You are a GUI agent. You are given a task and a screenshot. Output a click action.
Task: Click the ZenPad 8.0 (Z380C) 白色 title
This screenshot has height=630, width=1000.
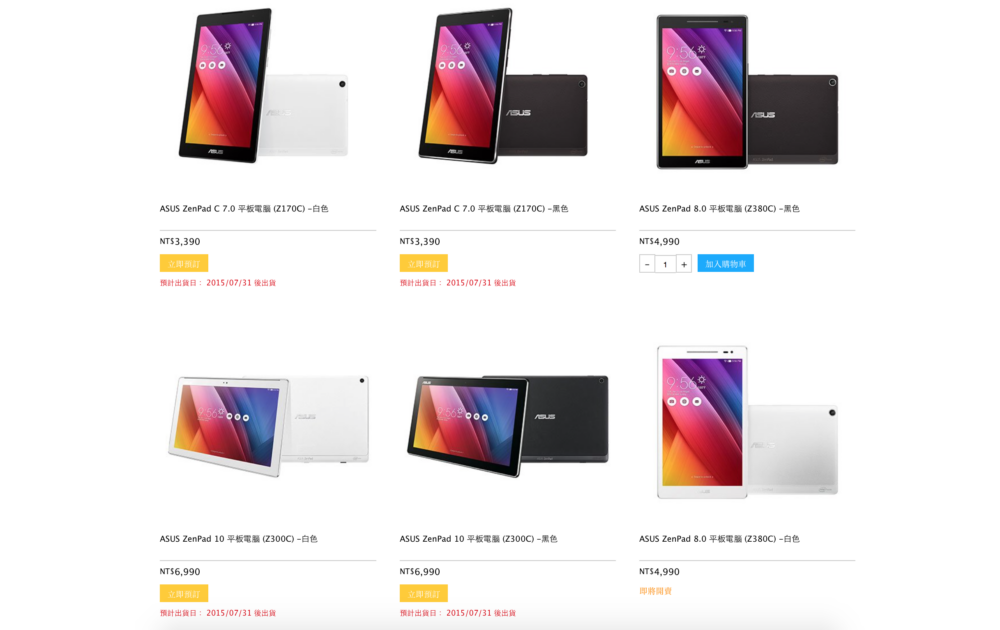coord(719,539)
